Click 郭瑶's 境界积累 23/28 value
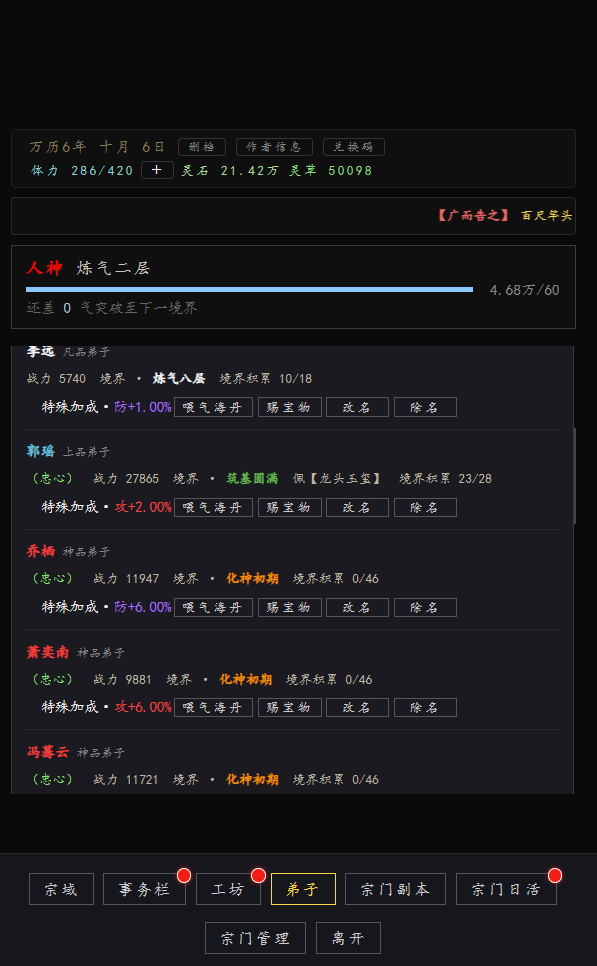Screen dimensions: 597x966 click(x=445, y=479)
